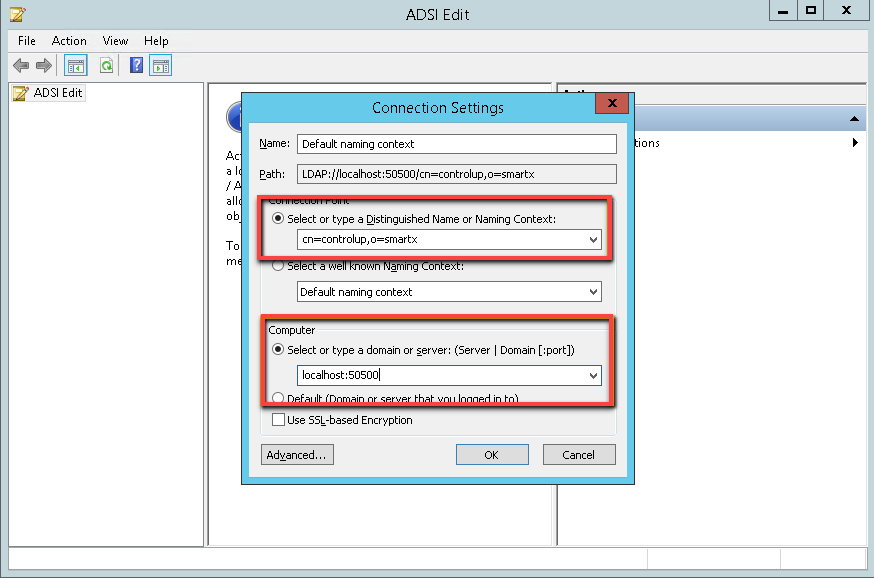The width and height of the screenshot is (874, 578).
Task: Open the Help menu
Action: pyautogui.click(x=156, y=41)
